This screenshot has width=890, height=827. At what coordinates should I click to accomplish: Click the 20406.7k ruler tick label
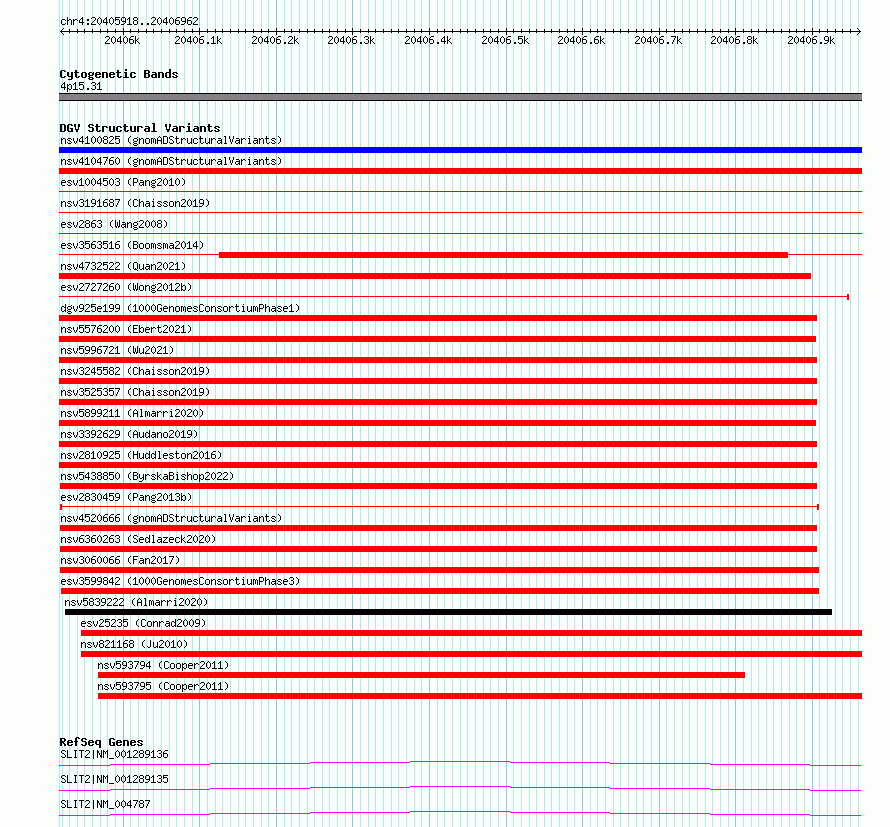tap(658, 40)
